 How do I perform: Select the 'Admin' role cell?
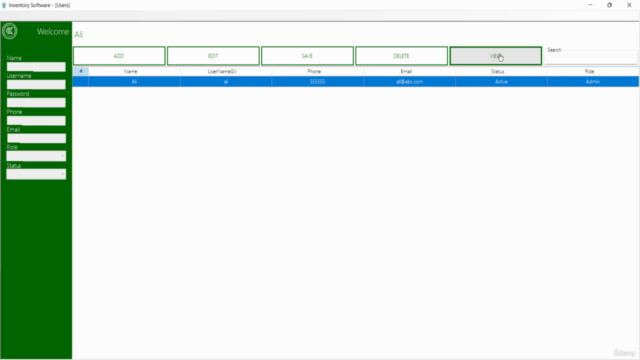pos(593,82)
